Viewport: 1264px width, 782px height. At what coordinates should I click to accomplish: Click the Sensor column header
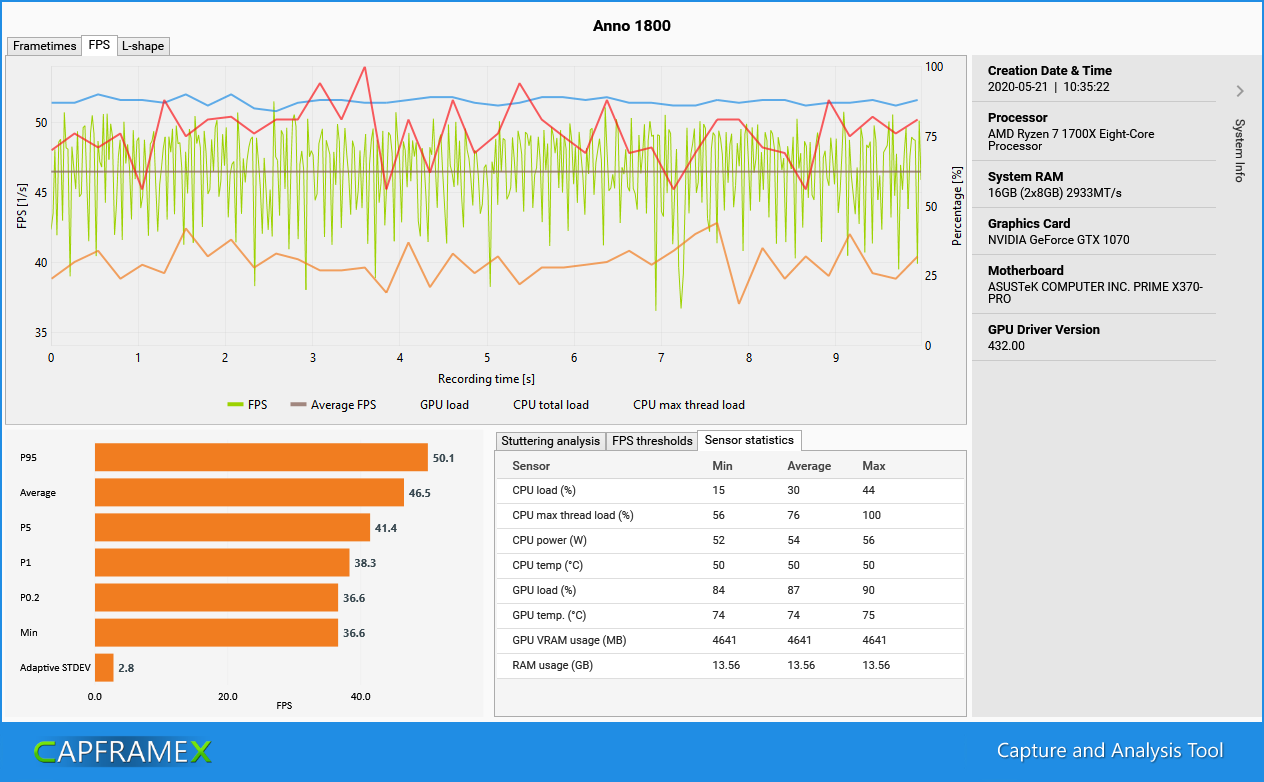531,466
